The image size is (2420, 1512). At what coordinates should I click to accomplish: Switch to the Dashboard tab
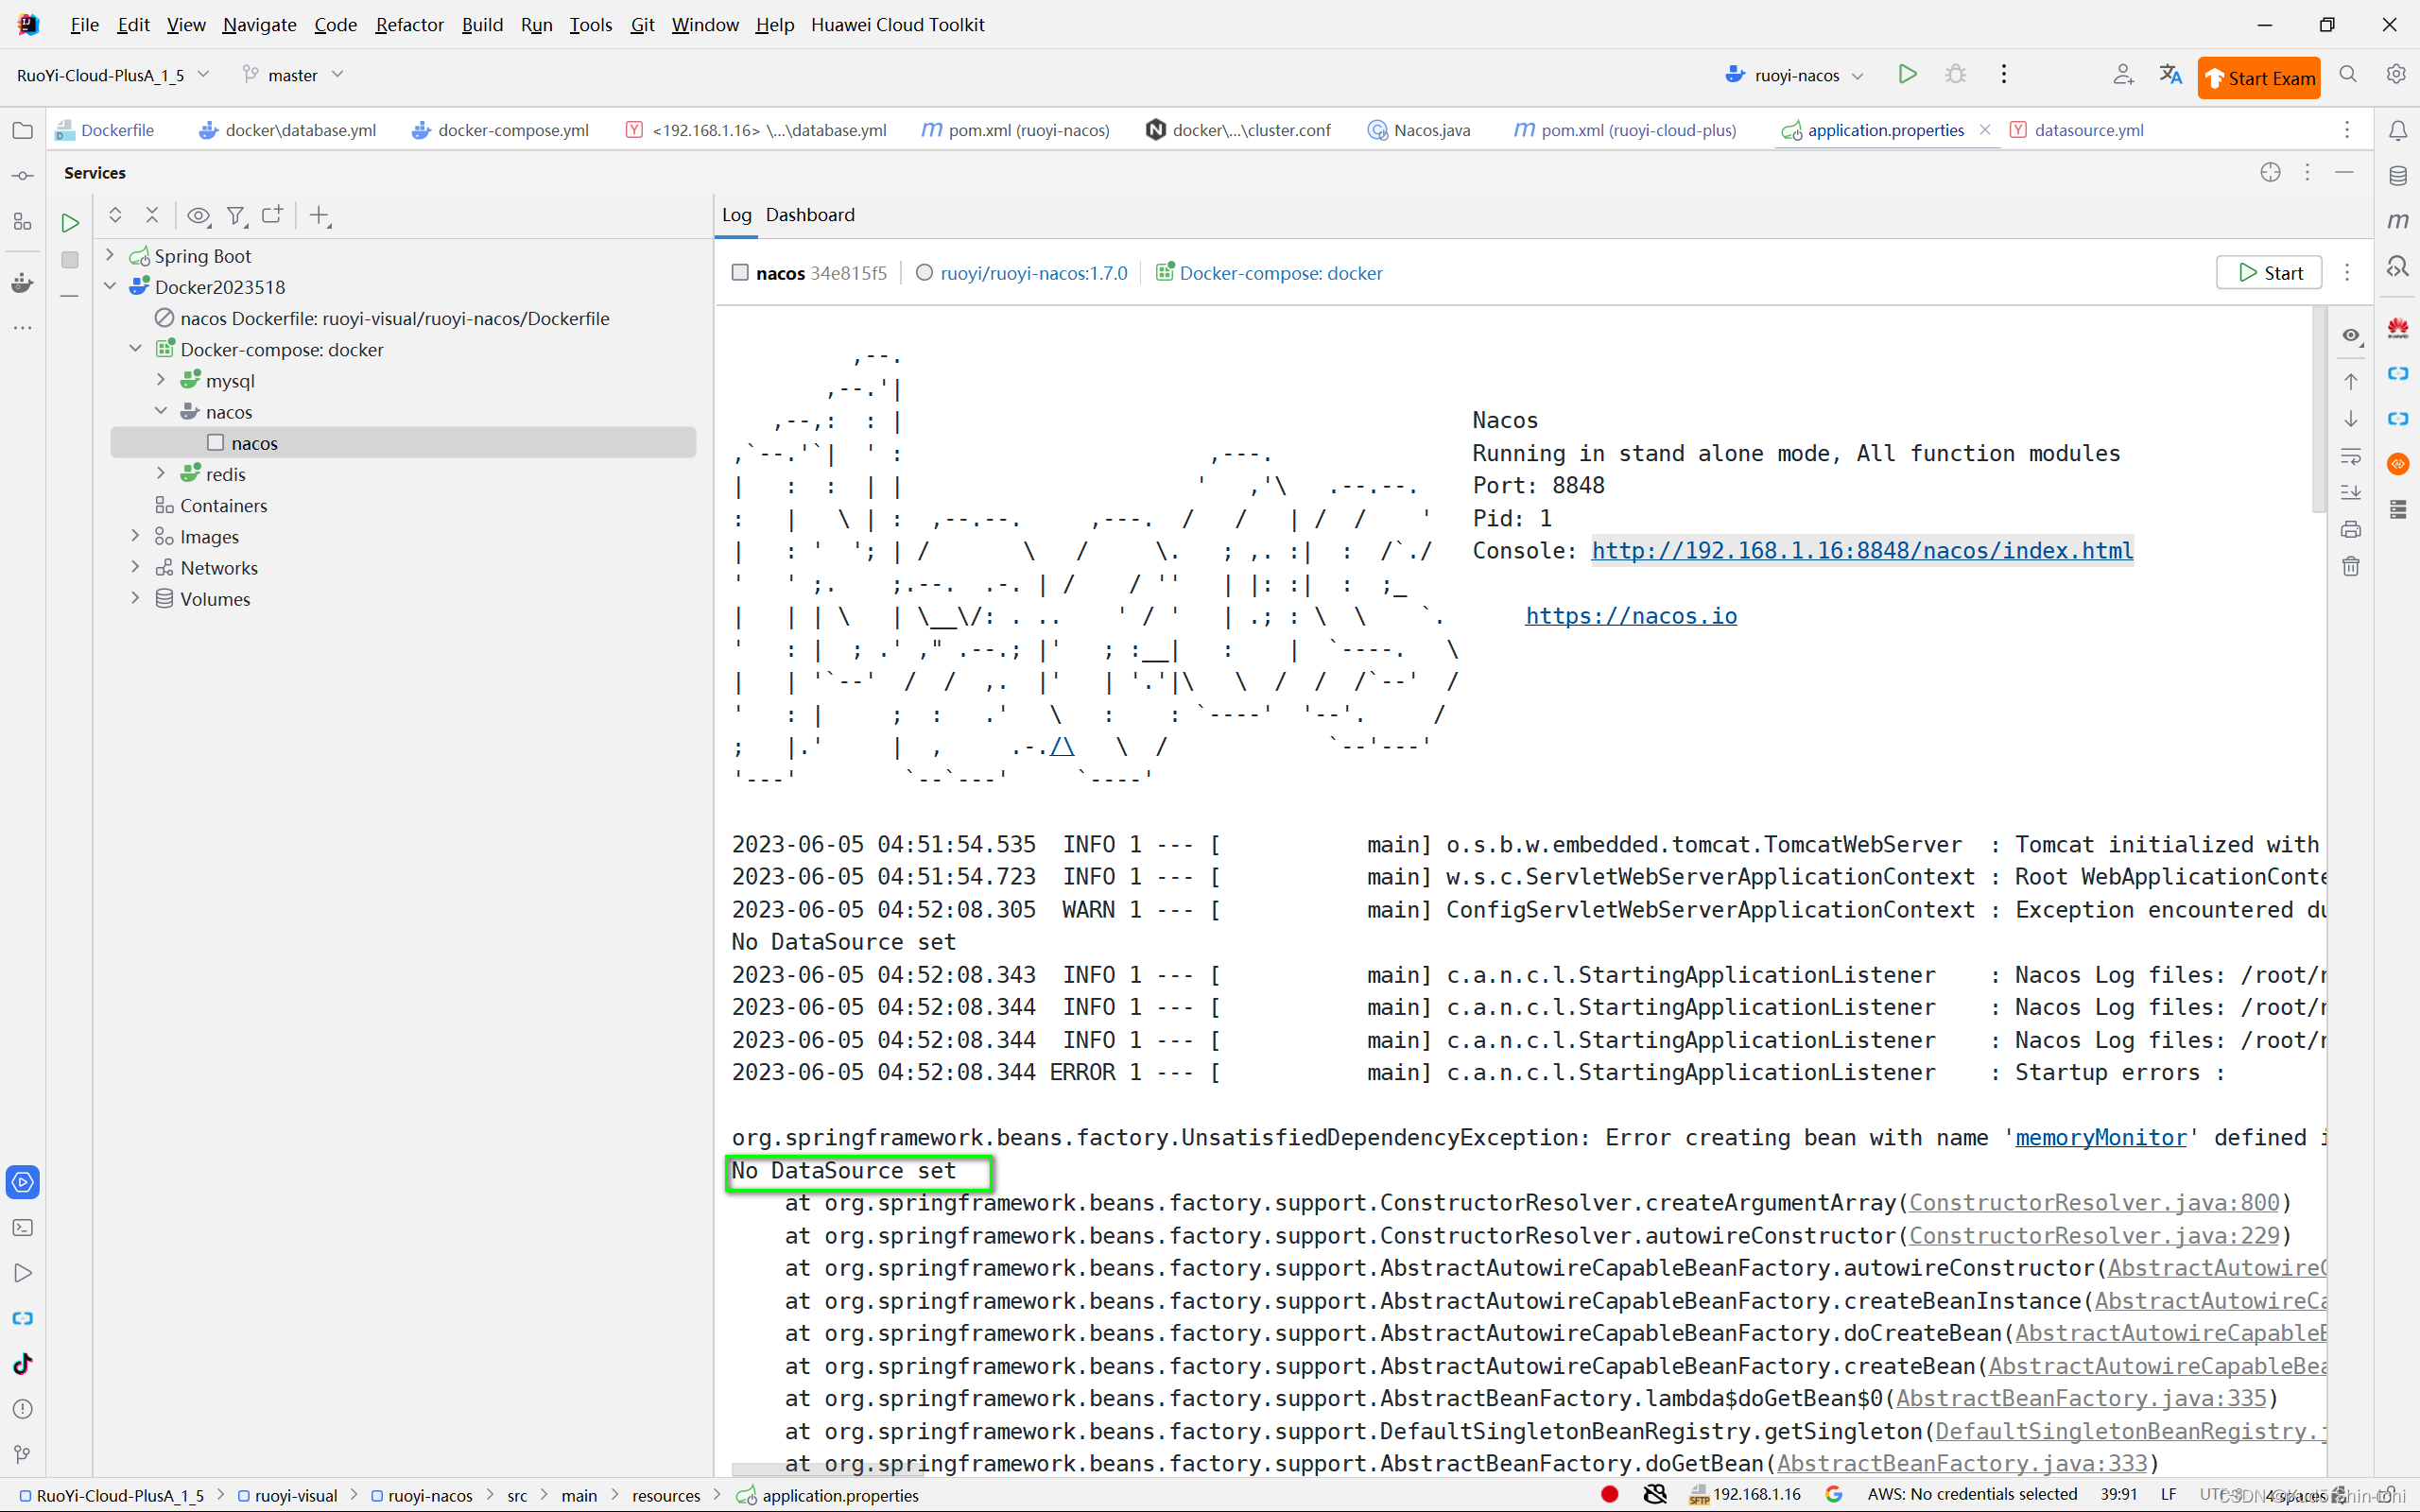coord(810,215)
